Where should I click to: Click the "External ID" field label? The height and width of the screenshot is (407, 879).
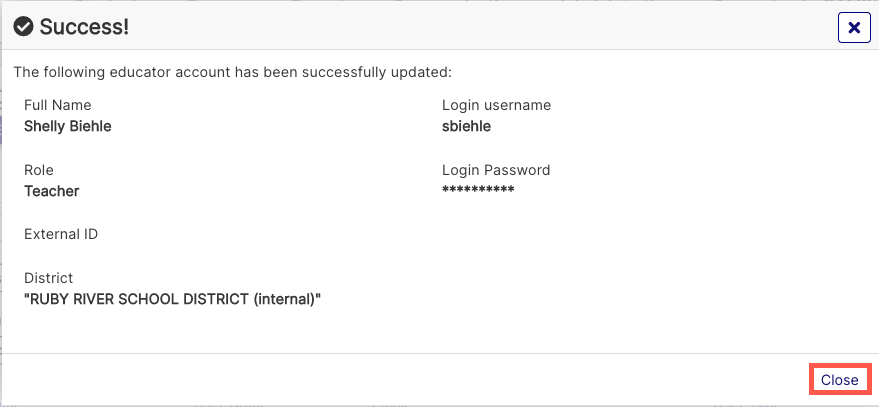point(61,234)
